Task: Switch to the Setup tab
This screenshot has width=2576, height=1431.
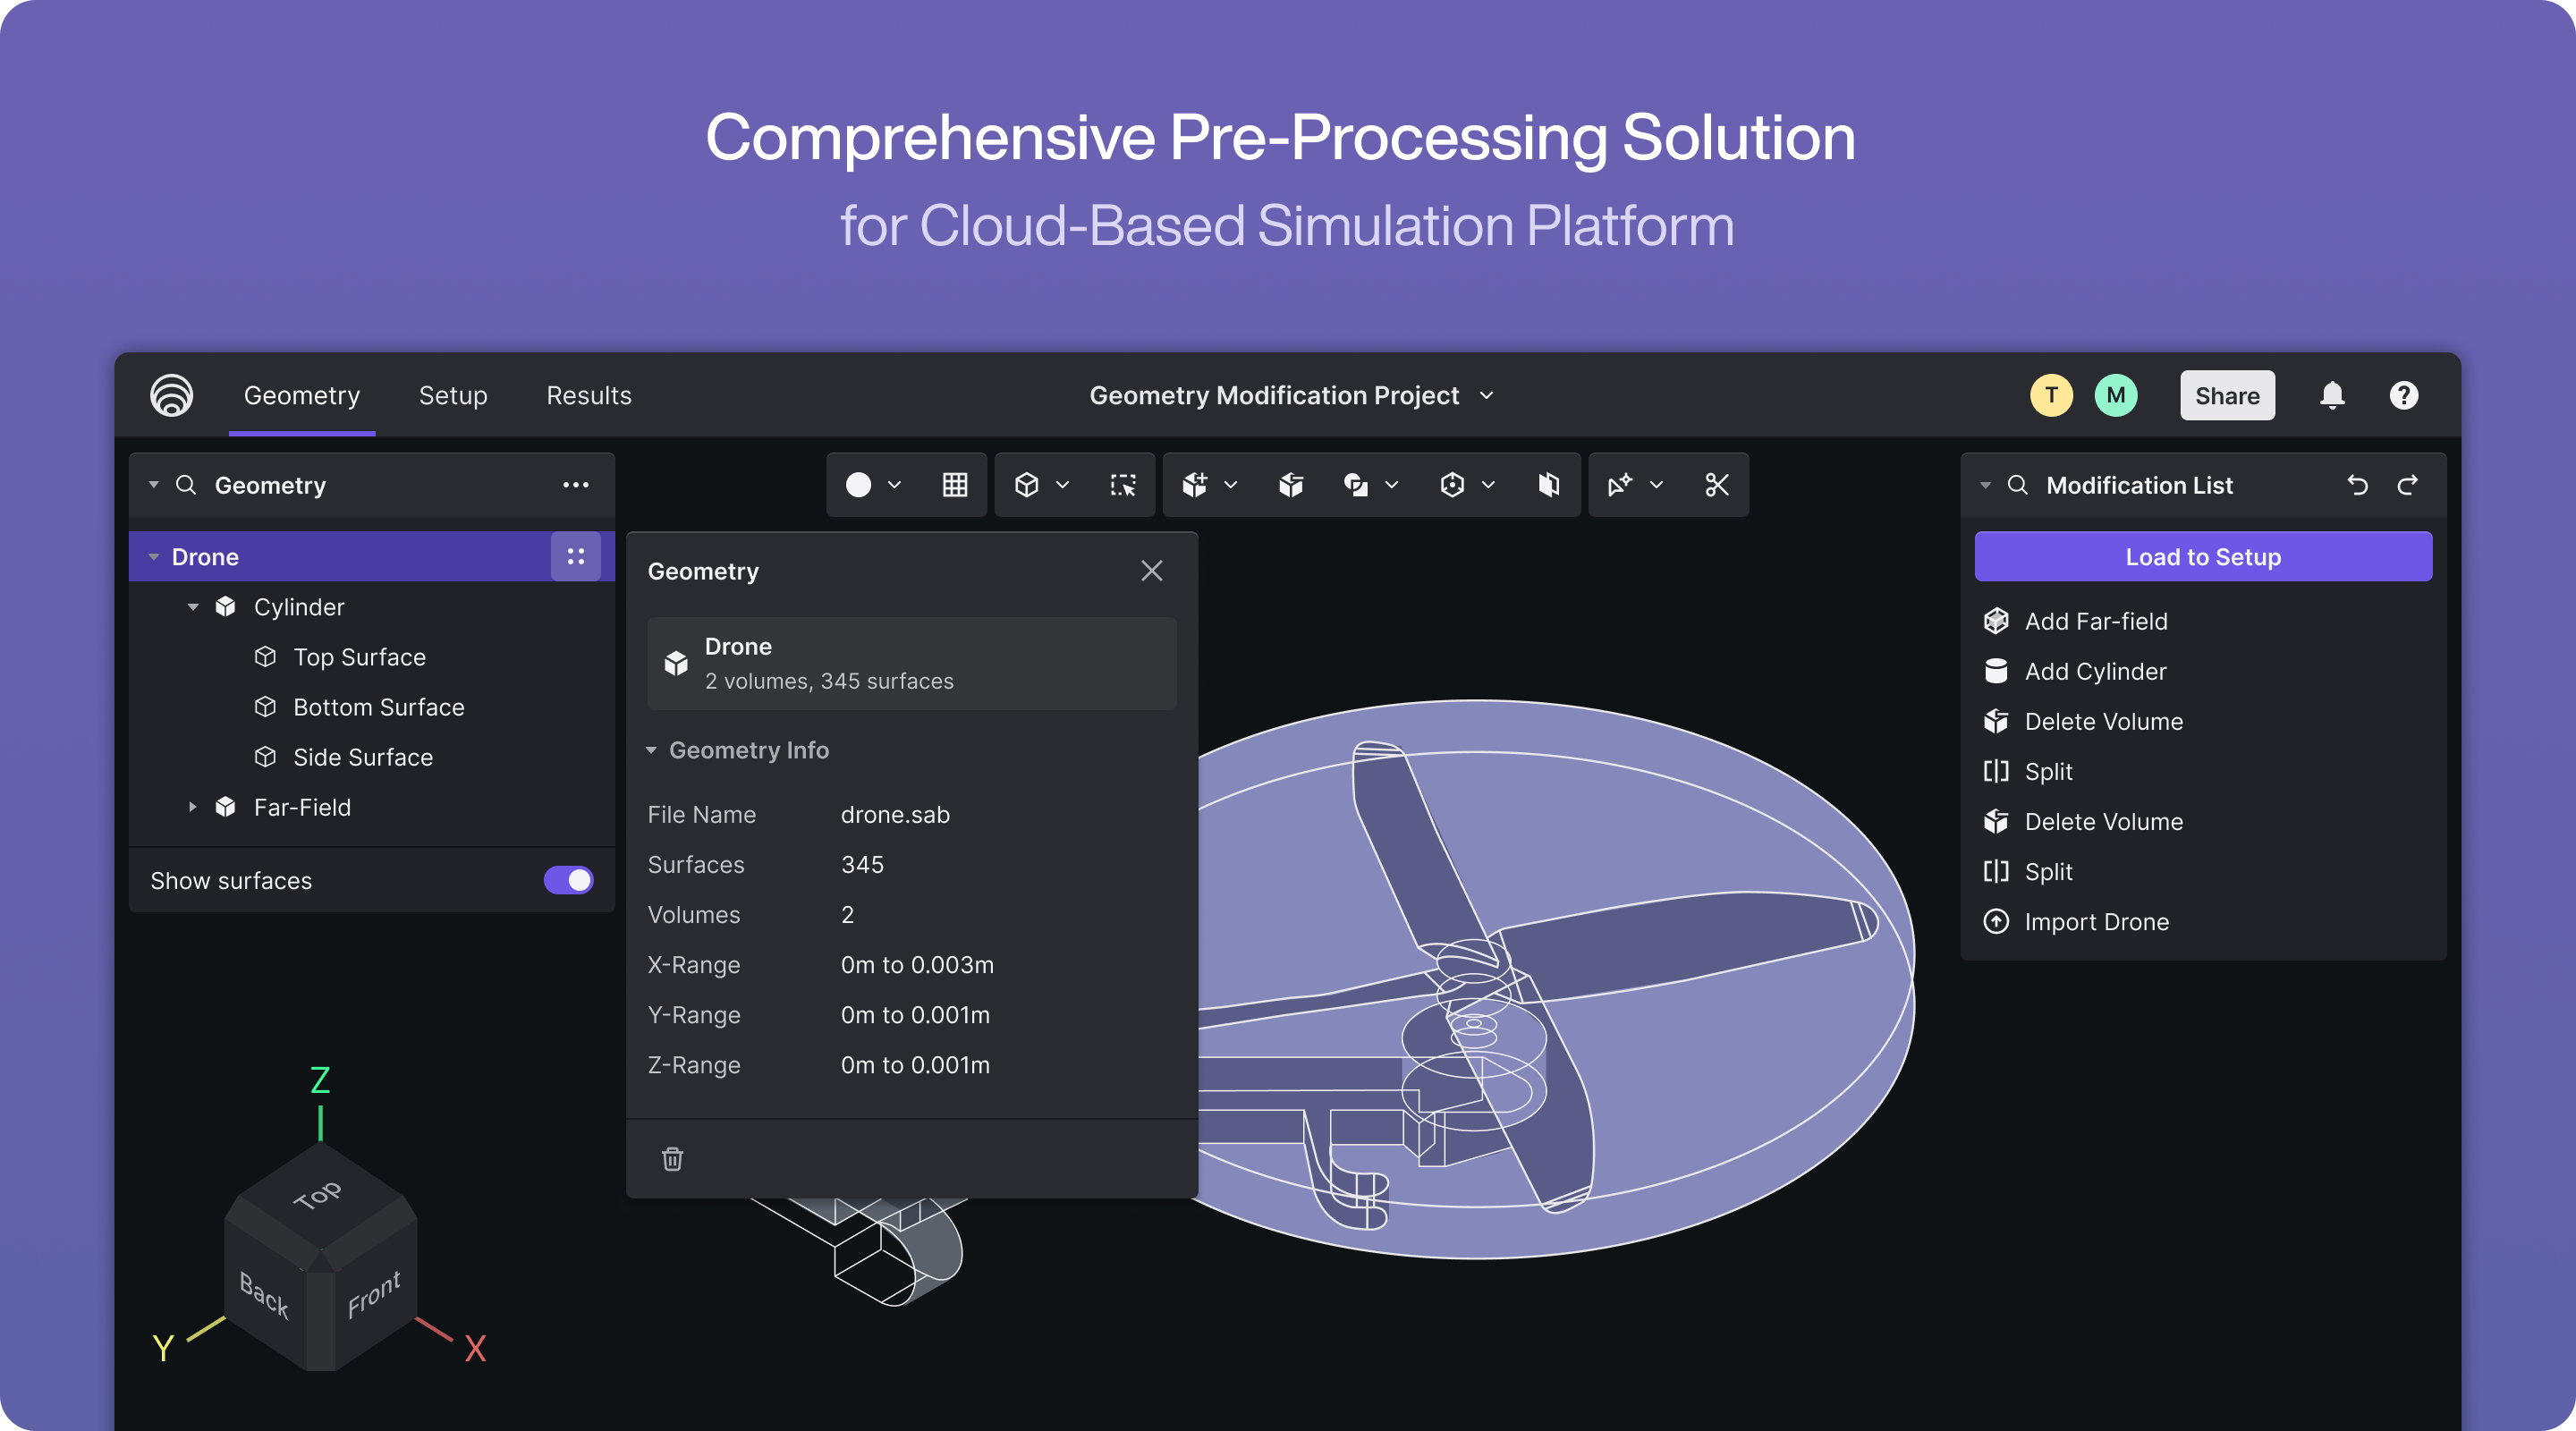Action: pyautogui.click(x=453, y=394)
